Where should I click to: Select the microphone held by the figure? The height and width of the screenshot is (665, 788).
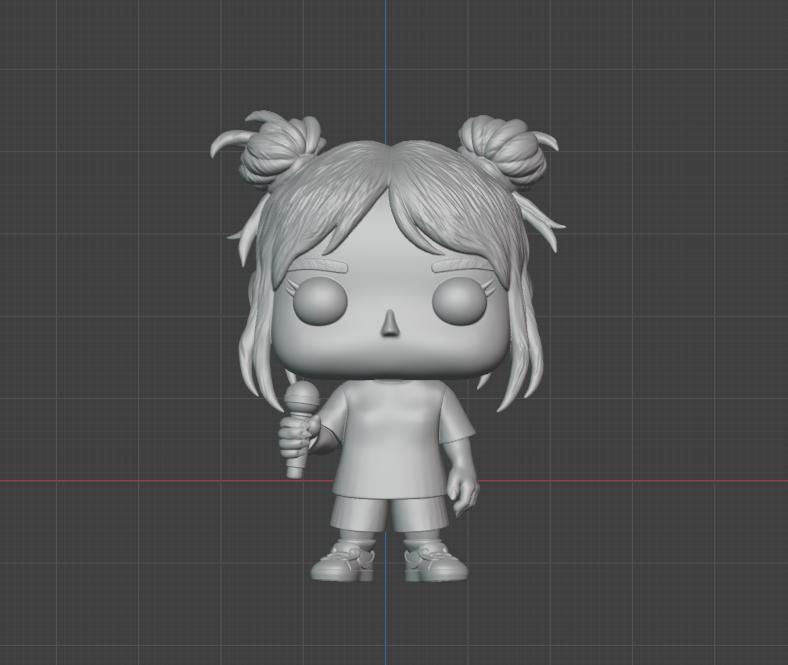(x=301, y=430)
